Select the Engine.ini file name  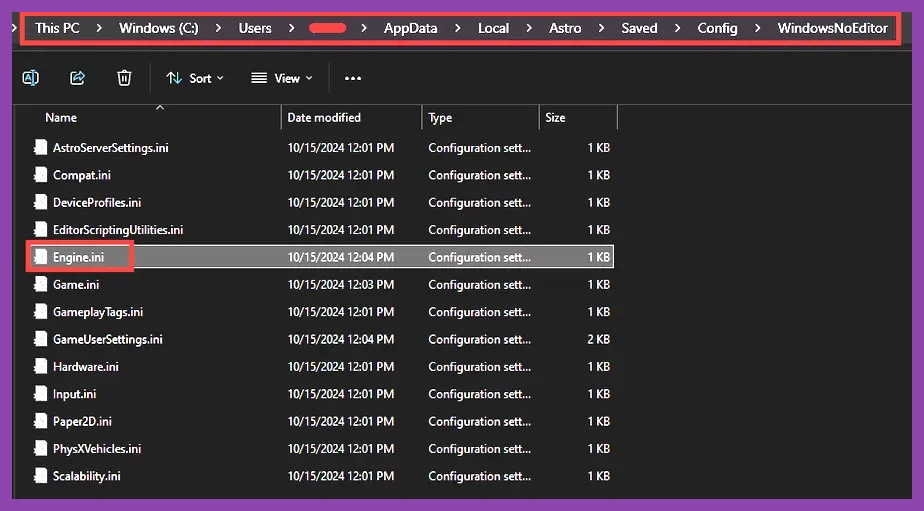(x=78, y=257)
